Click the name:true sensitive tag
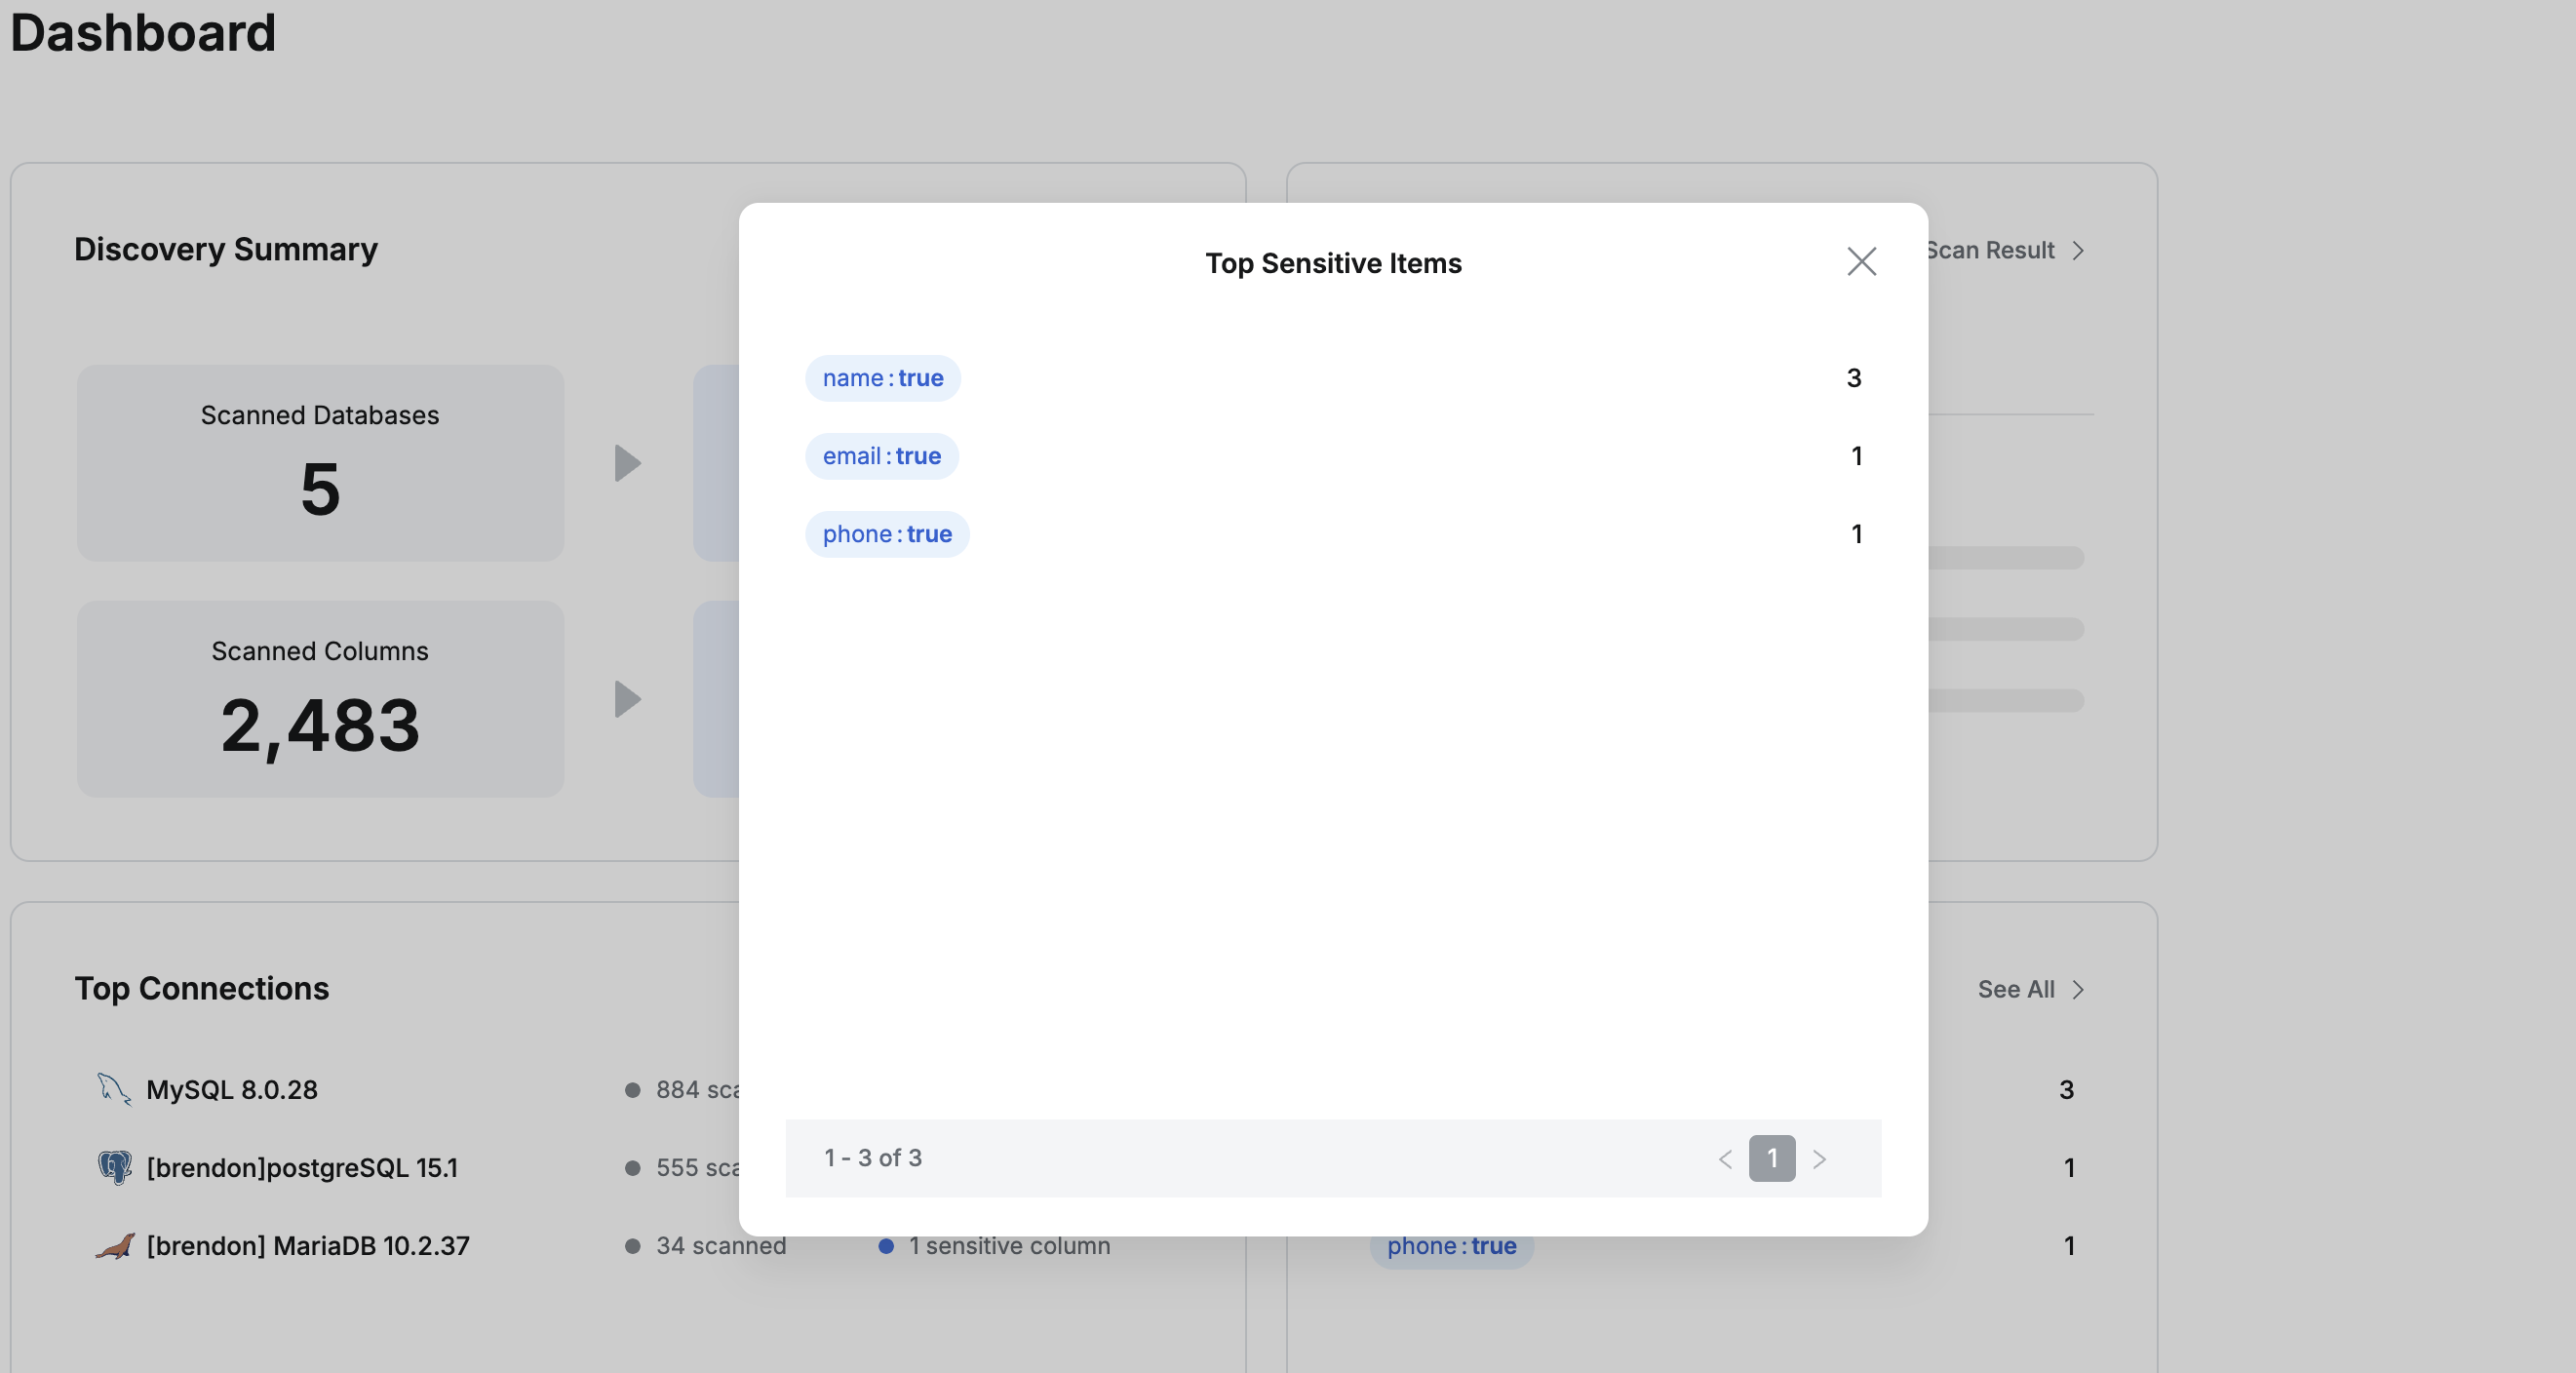2576x1373 pixels. coord(882,378)
